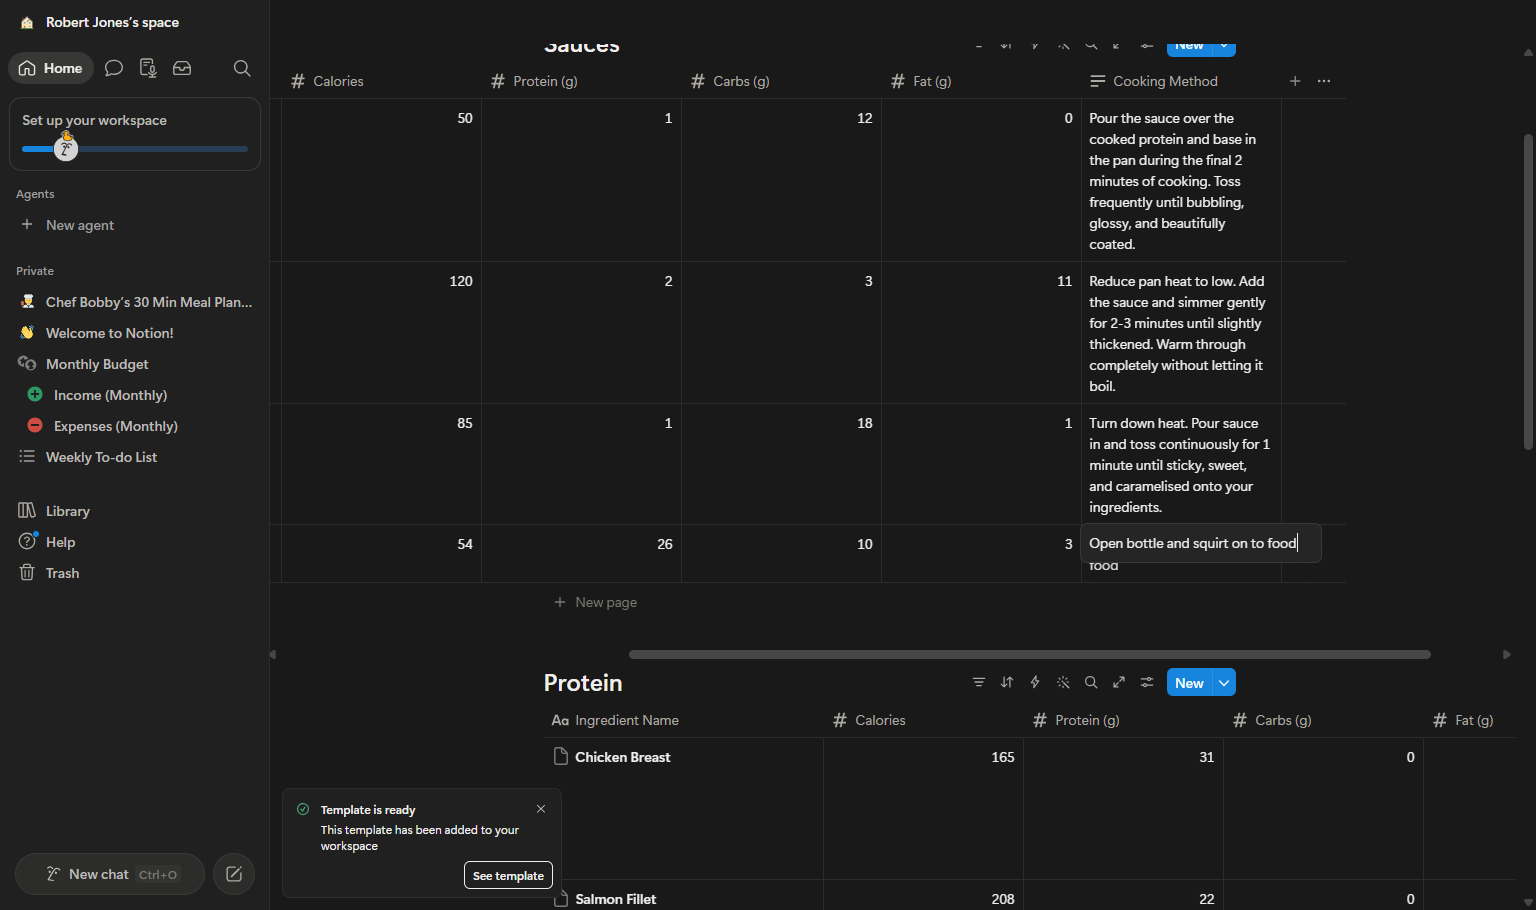Open the inbox tray icon
1536x910 pixels.
click(x=182, y=68)
